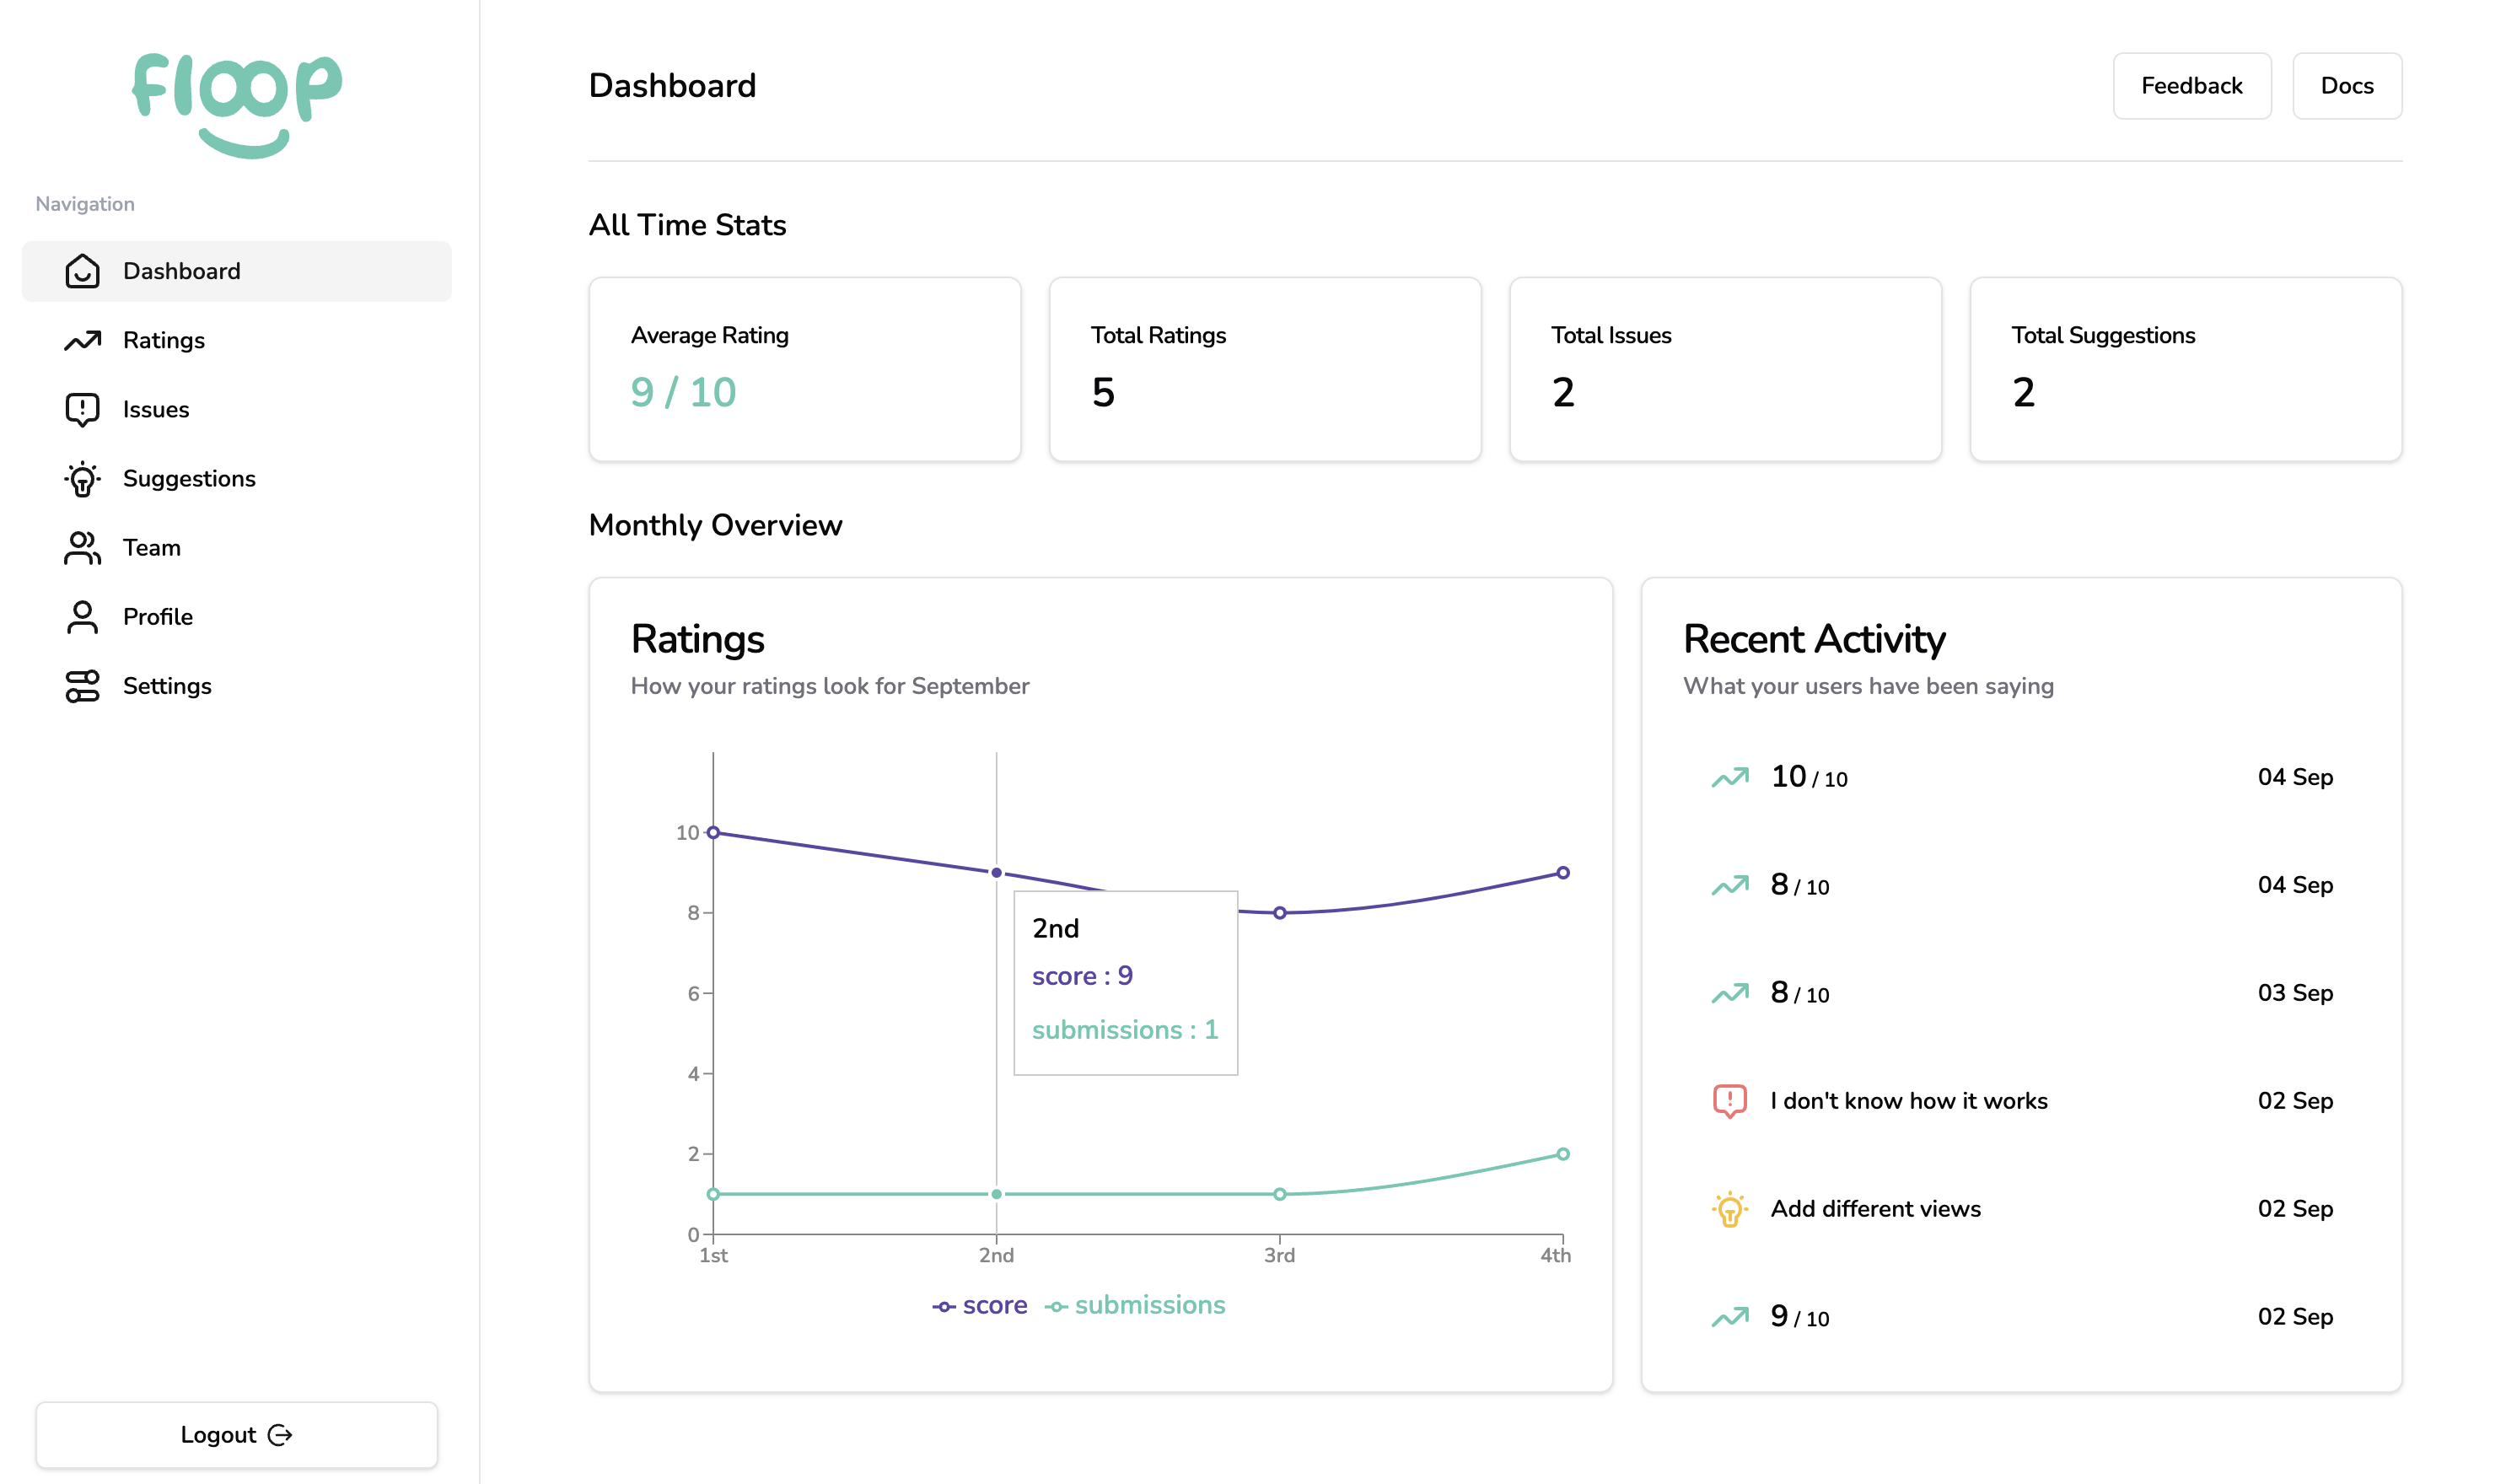2506x1484 pixels.
Task: Click the '9 / 10' activity entry
Action: point(2022,1317)
